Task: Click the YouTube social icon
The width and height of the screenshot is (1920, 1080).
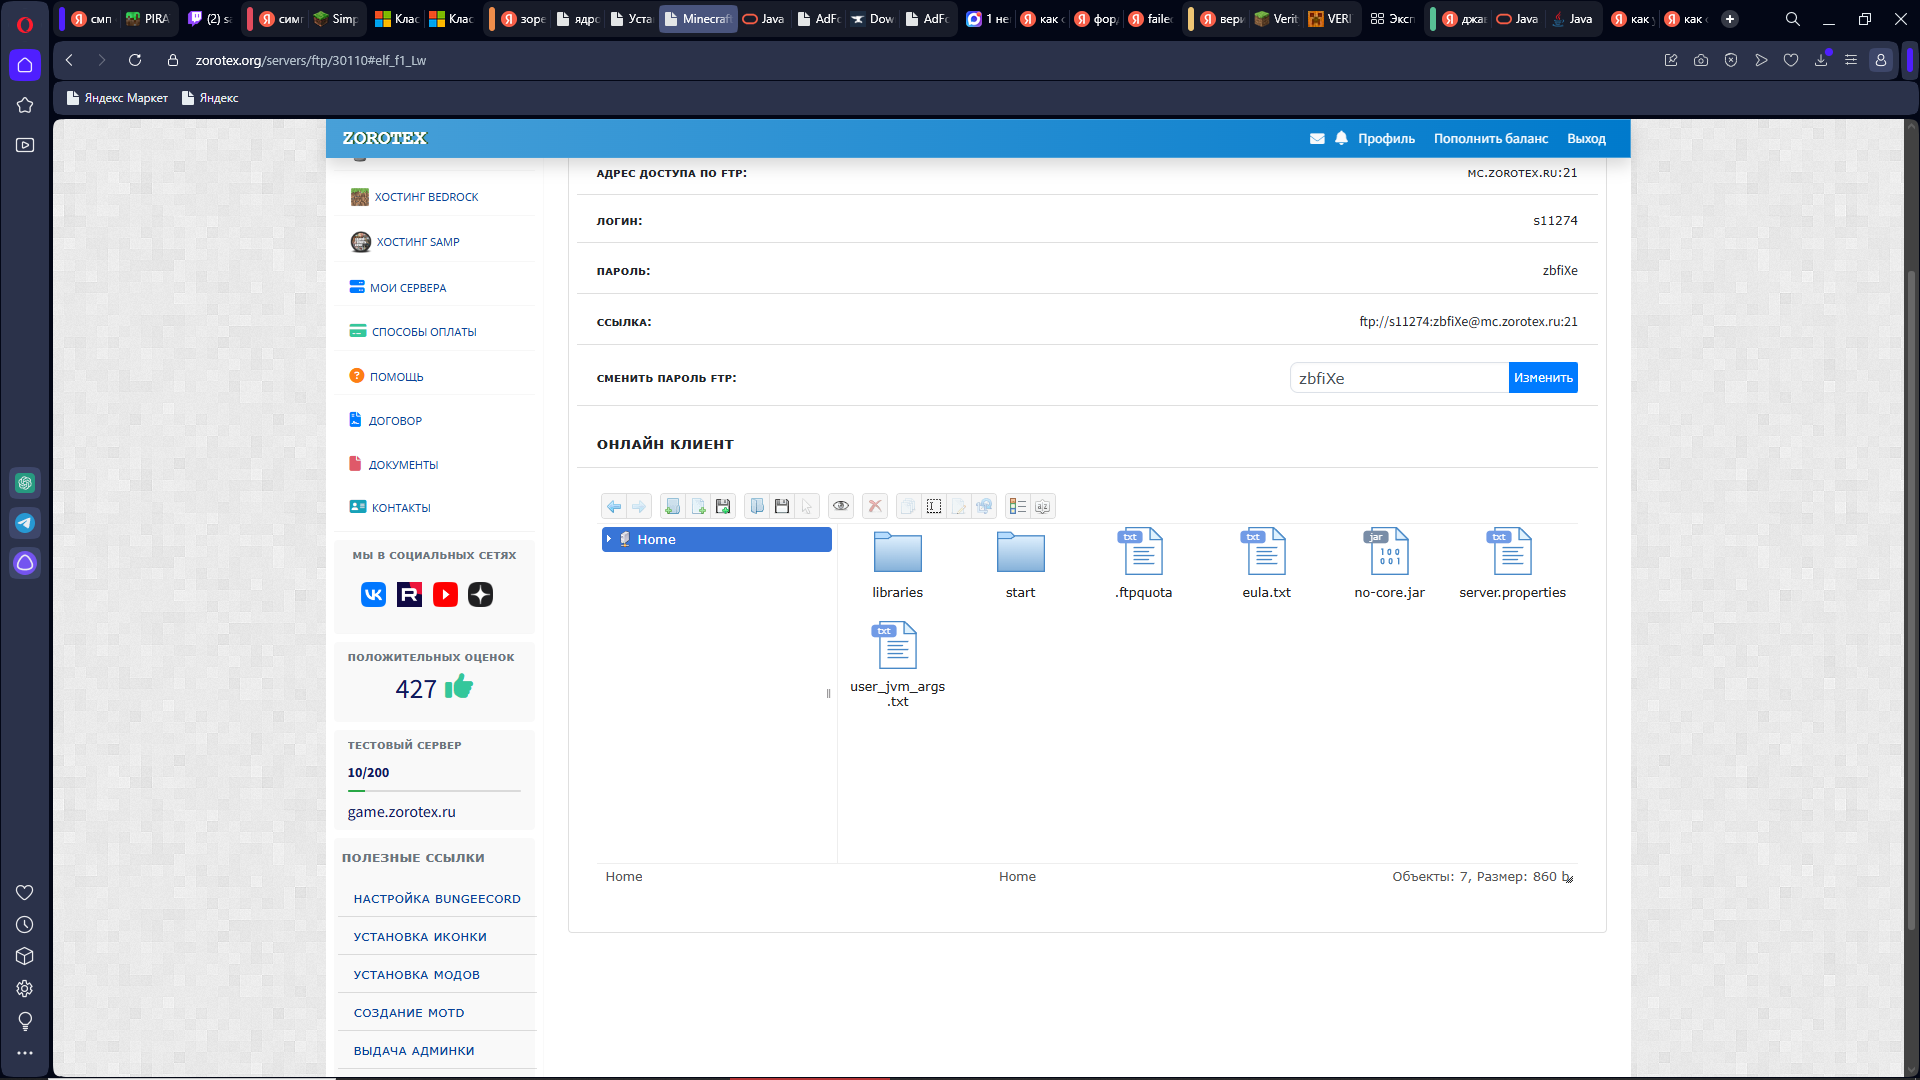Action: click(x=445, y=595)
